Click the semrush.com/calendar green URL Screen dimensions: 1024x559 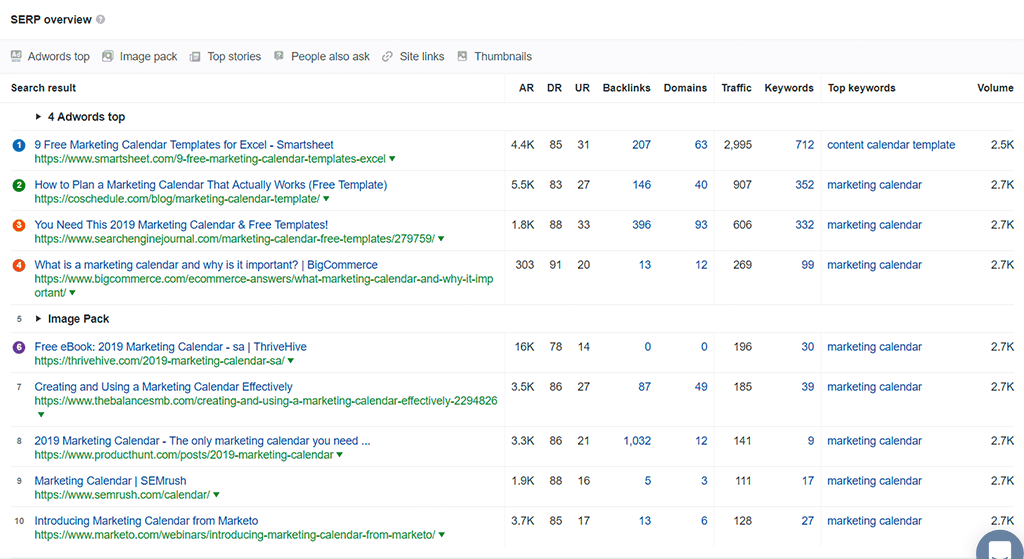tap(122, 495)
